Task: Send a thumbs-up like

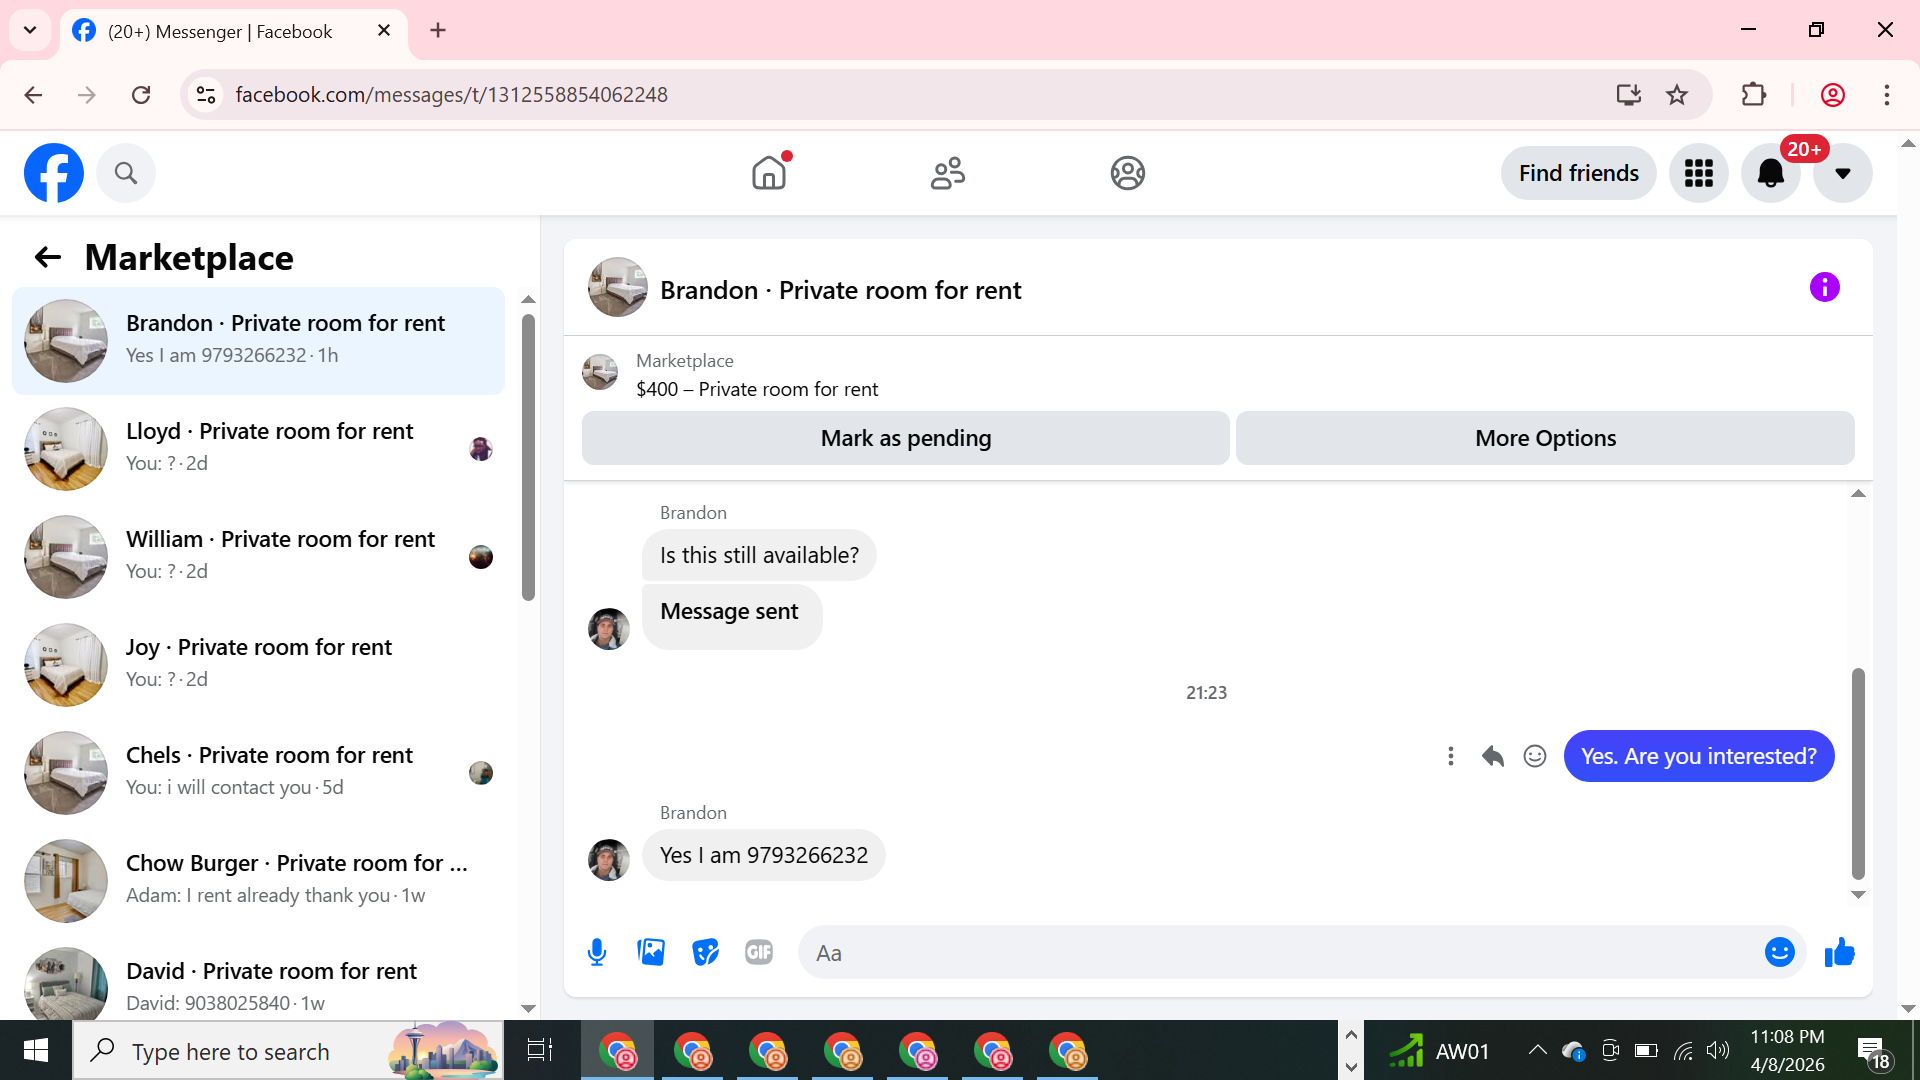Action: click(1839, 952)
